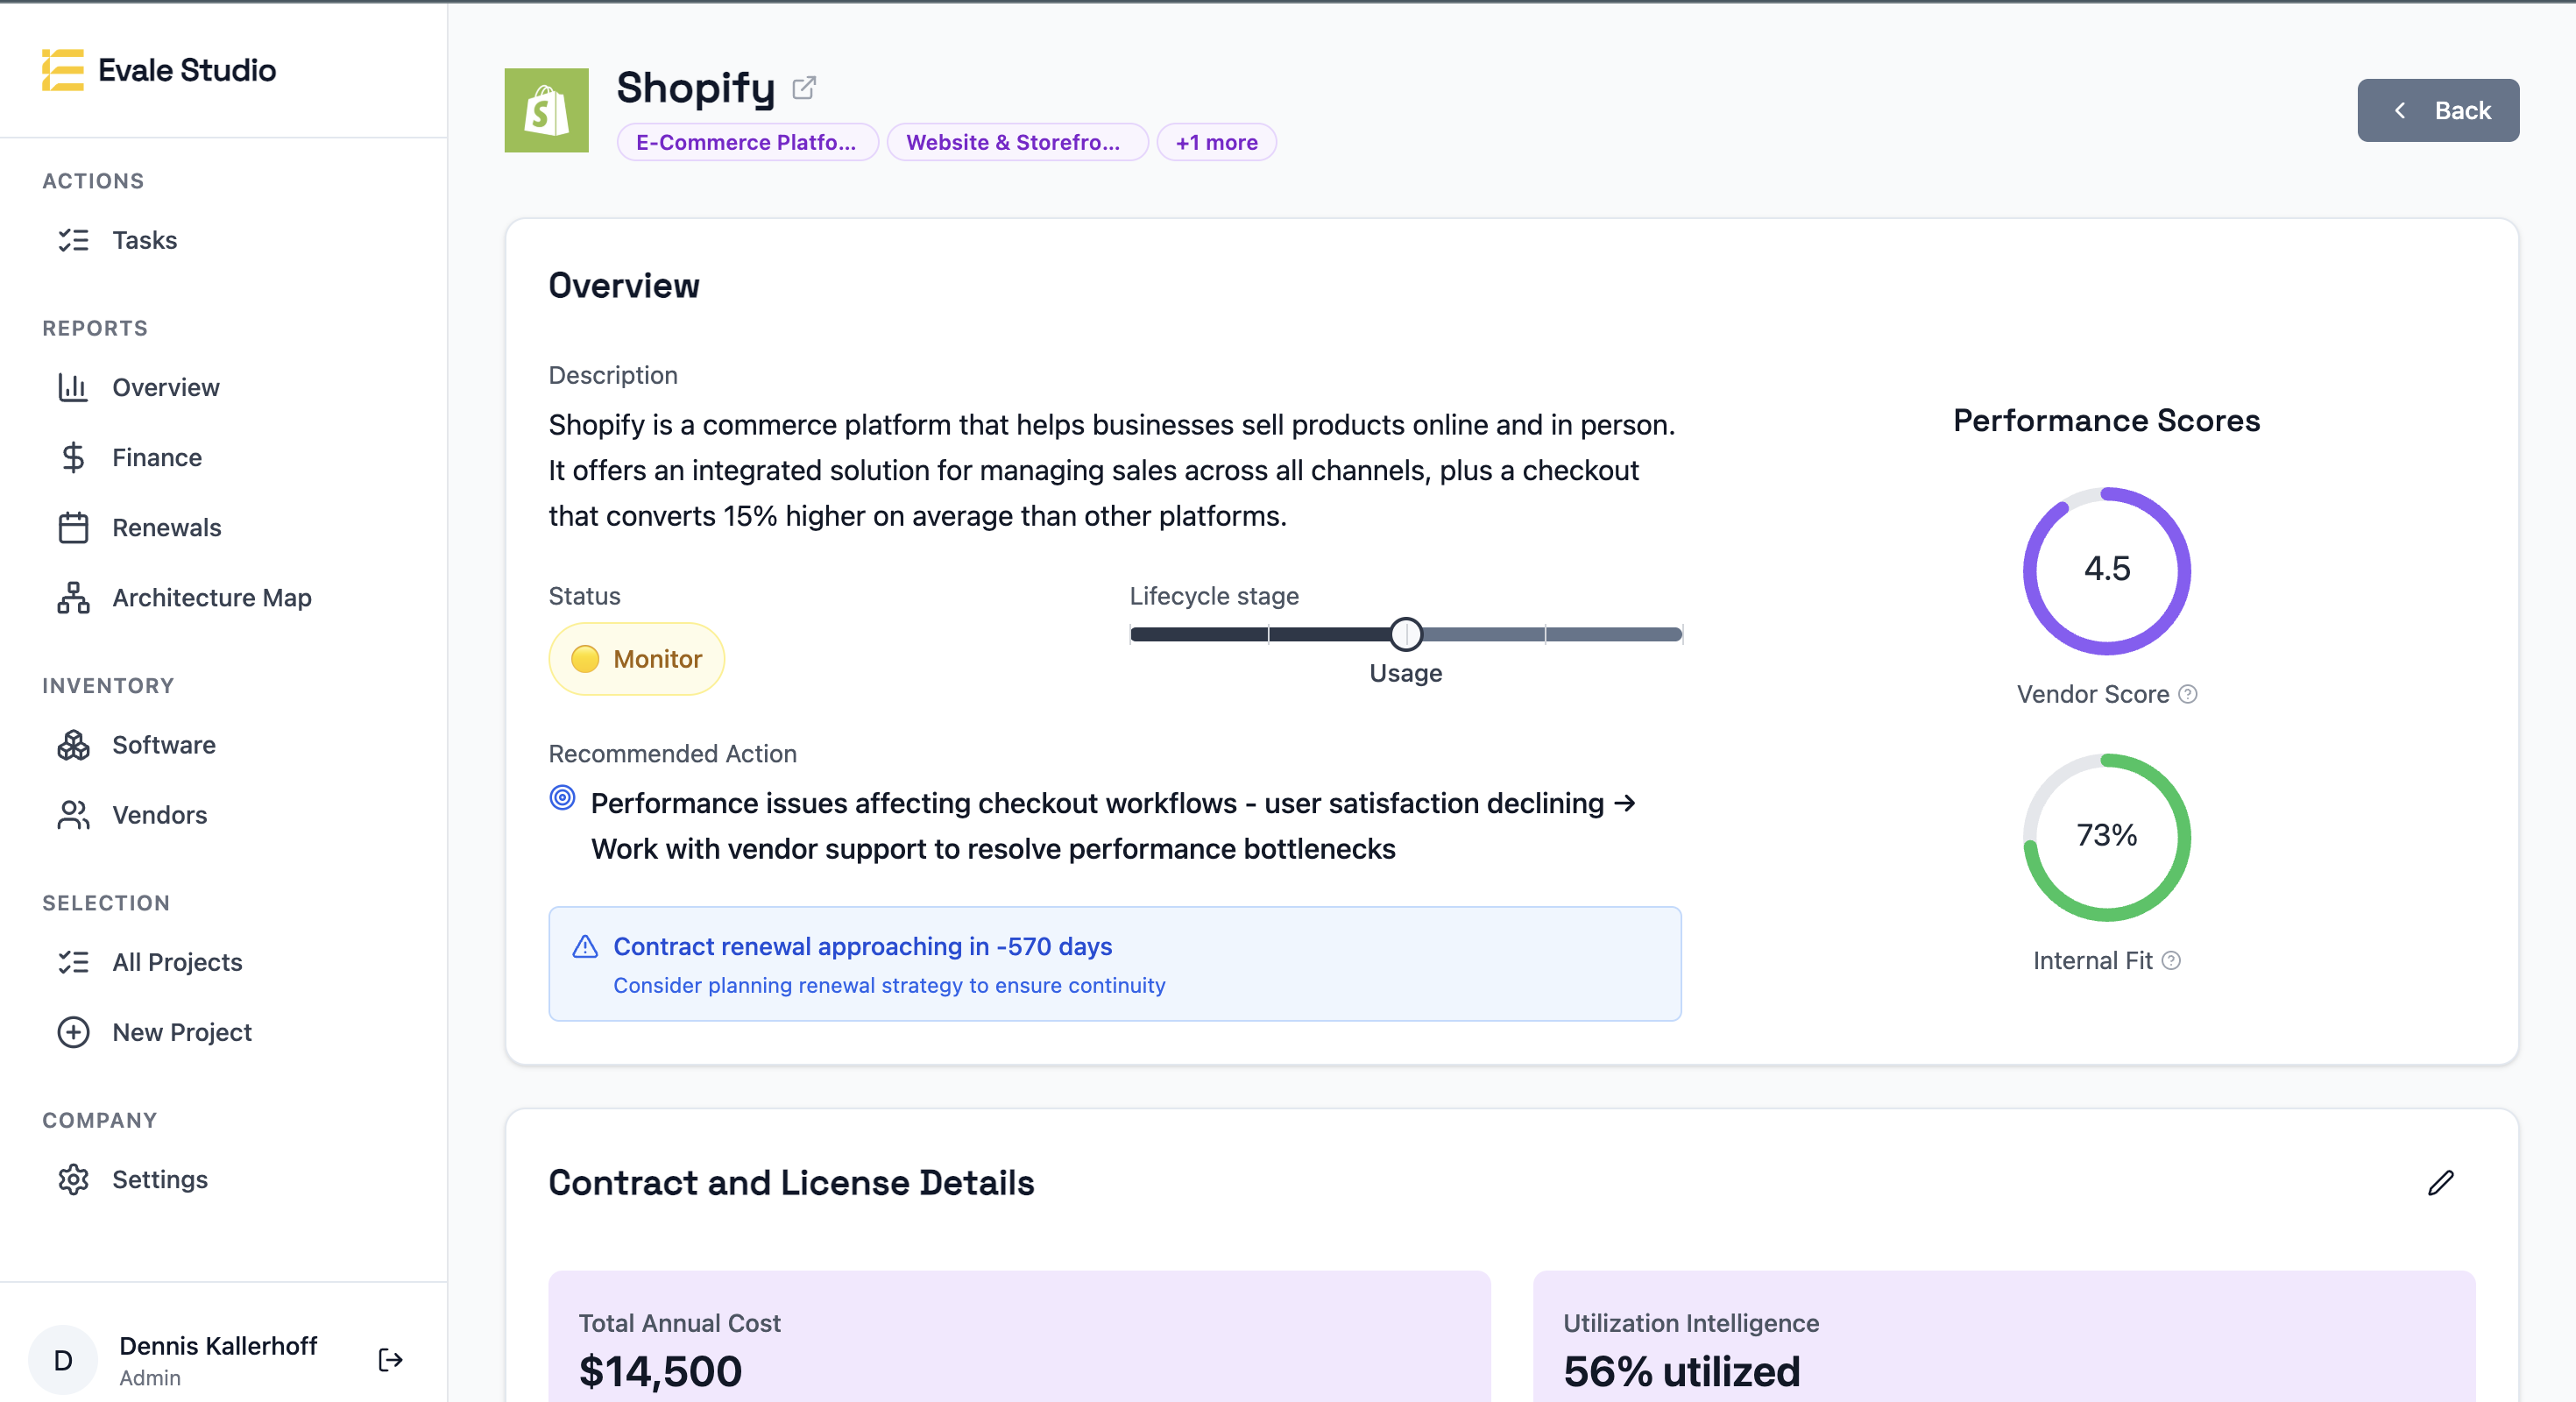Go Back using the Back button
Viewport: 2576px width, 1402px height.
tap(2437, 110)
